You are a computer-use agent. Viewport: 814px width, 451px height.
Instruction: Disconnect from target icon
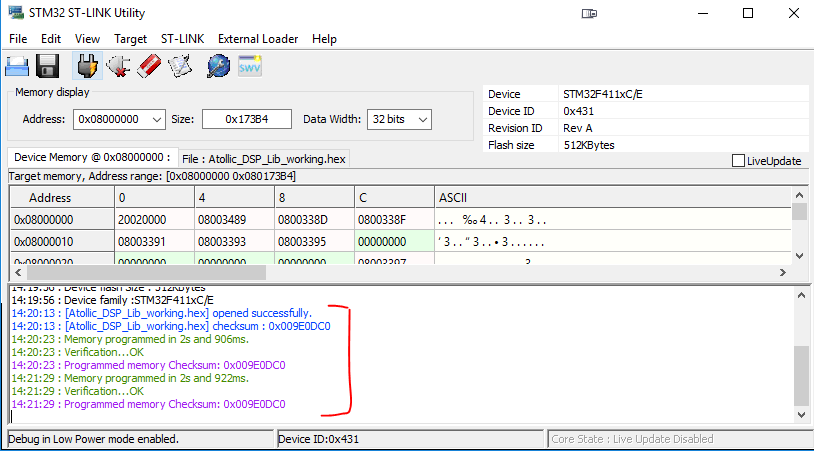point(118,66)
